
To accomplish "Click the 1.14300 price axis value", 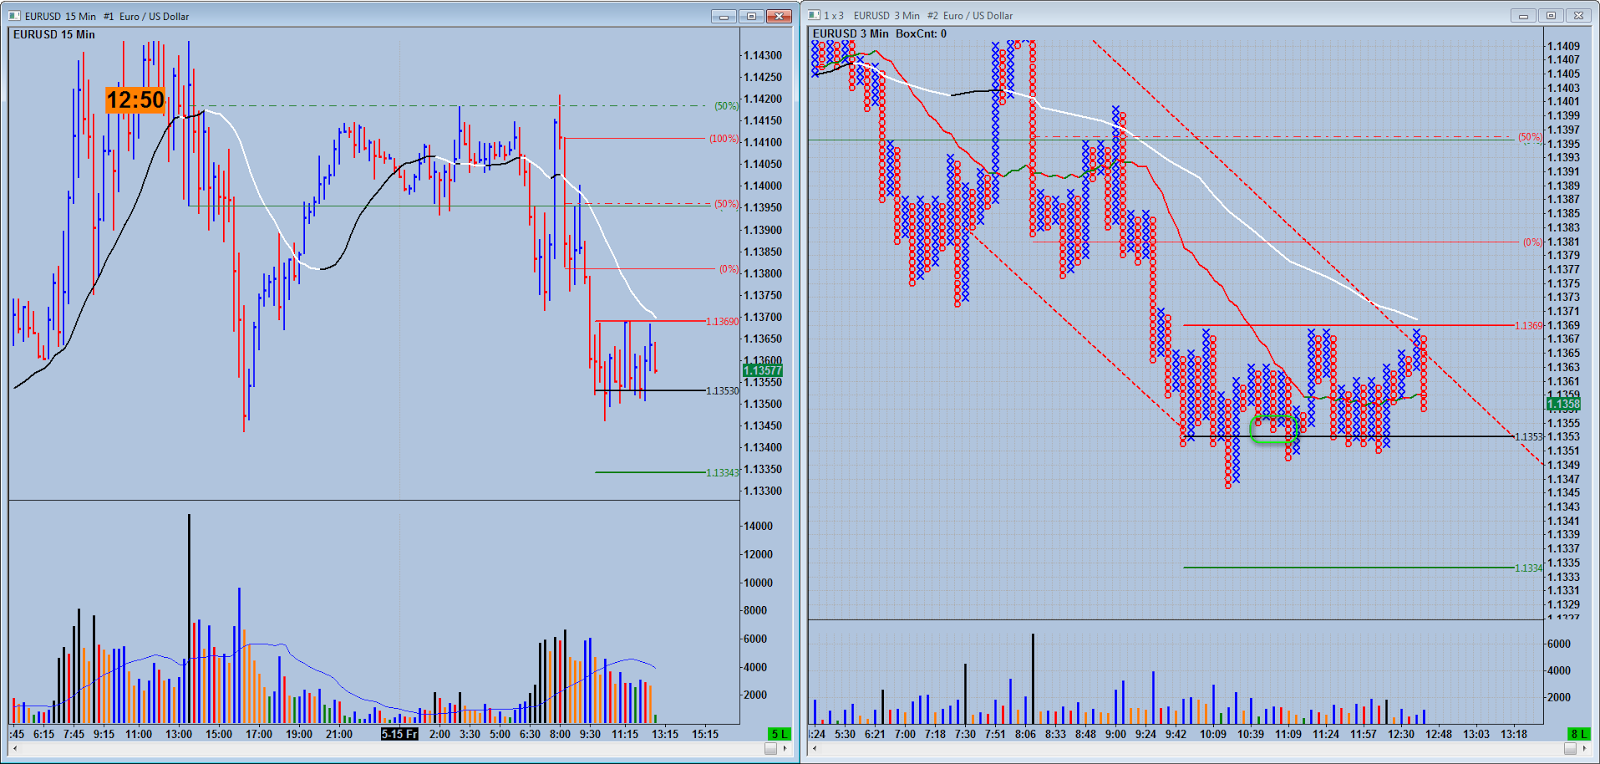I will [x=765, y=55].
